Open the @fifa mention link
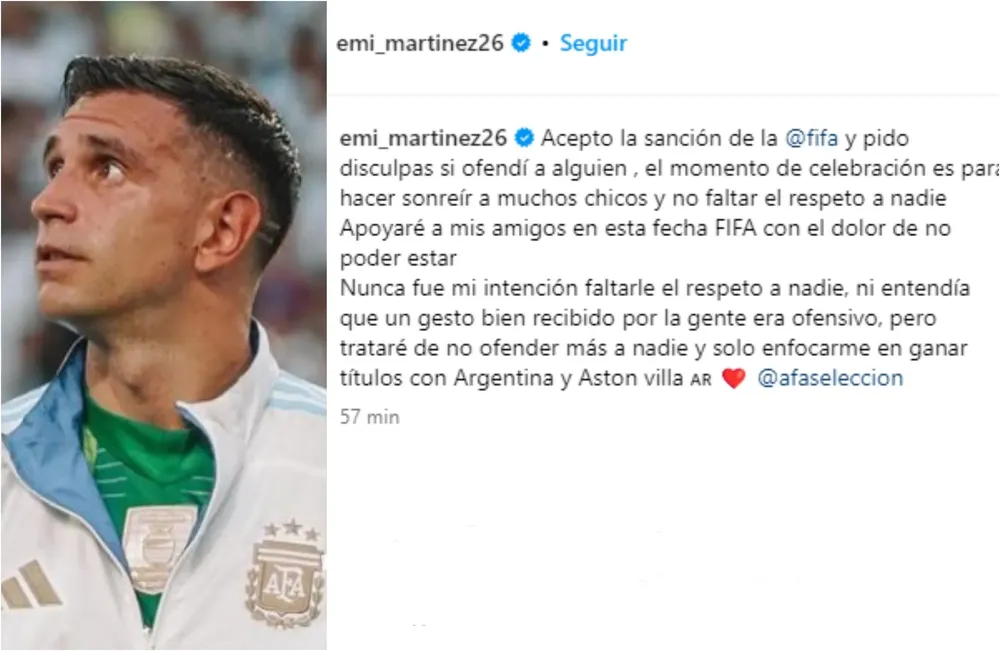 pyautogui.click(x=811, y=138)
